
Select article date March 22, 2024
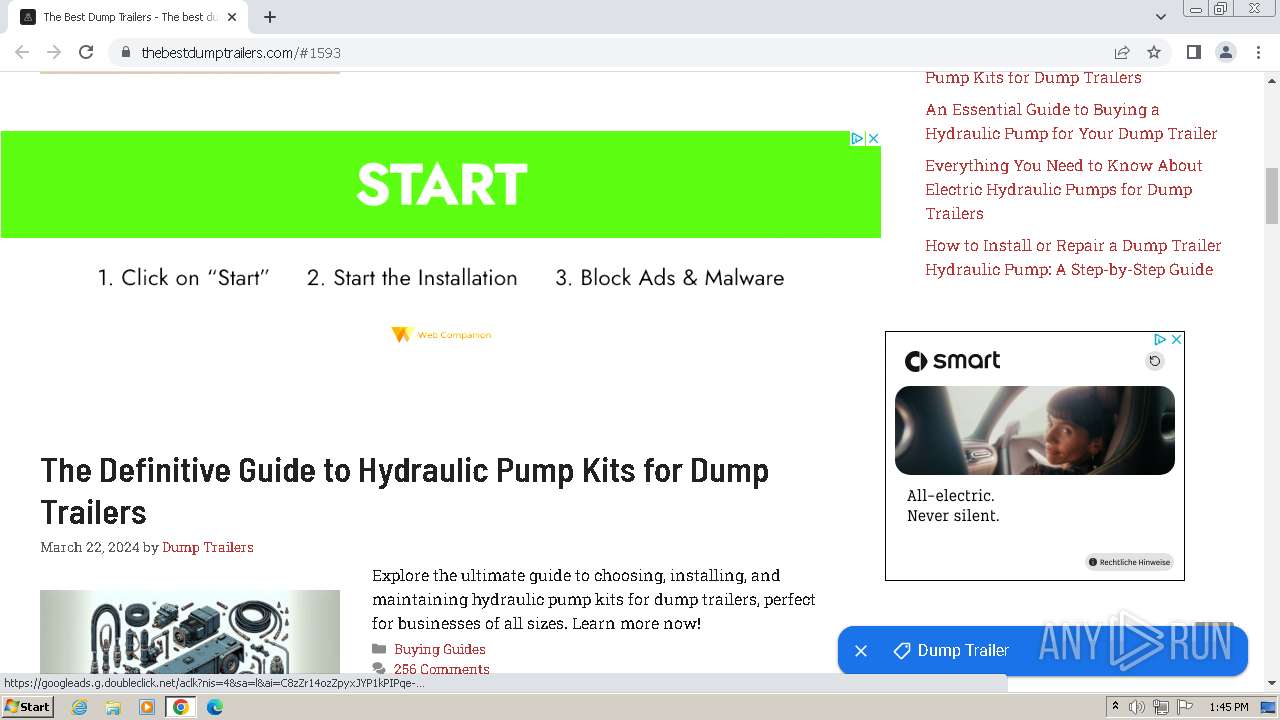tap(90, 547)
